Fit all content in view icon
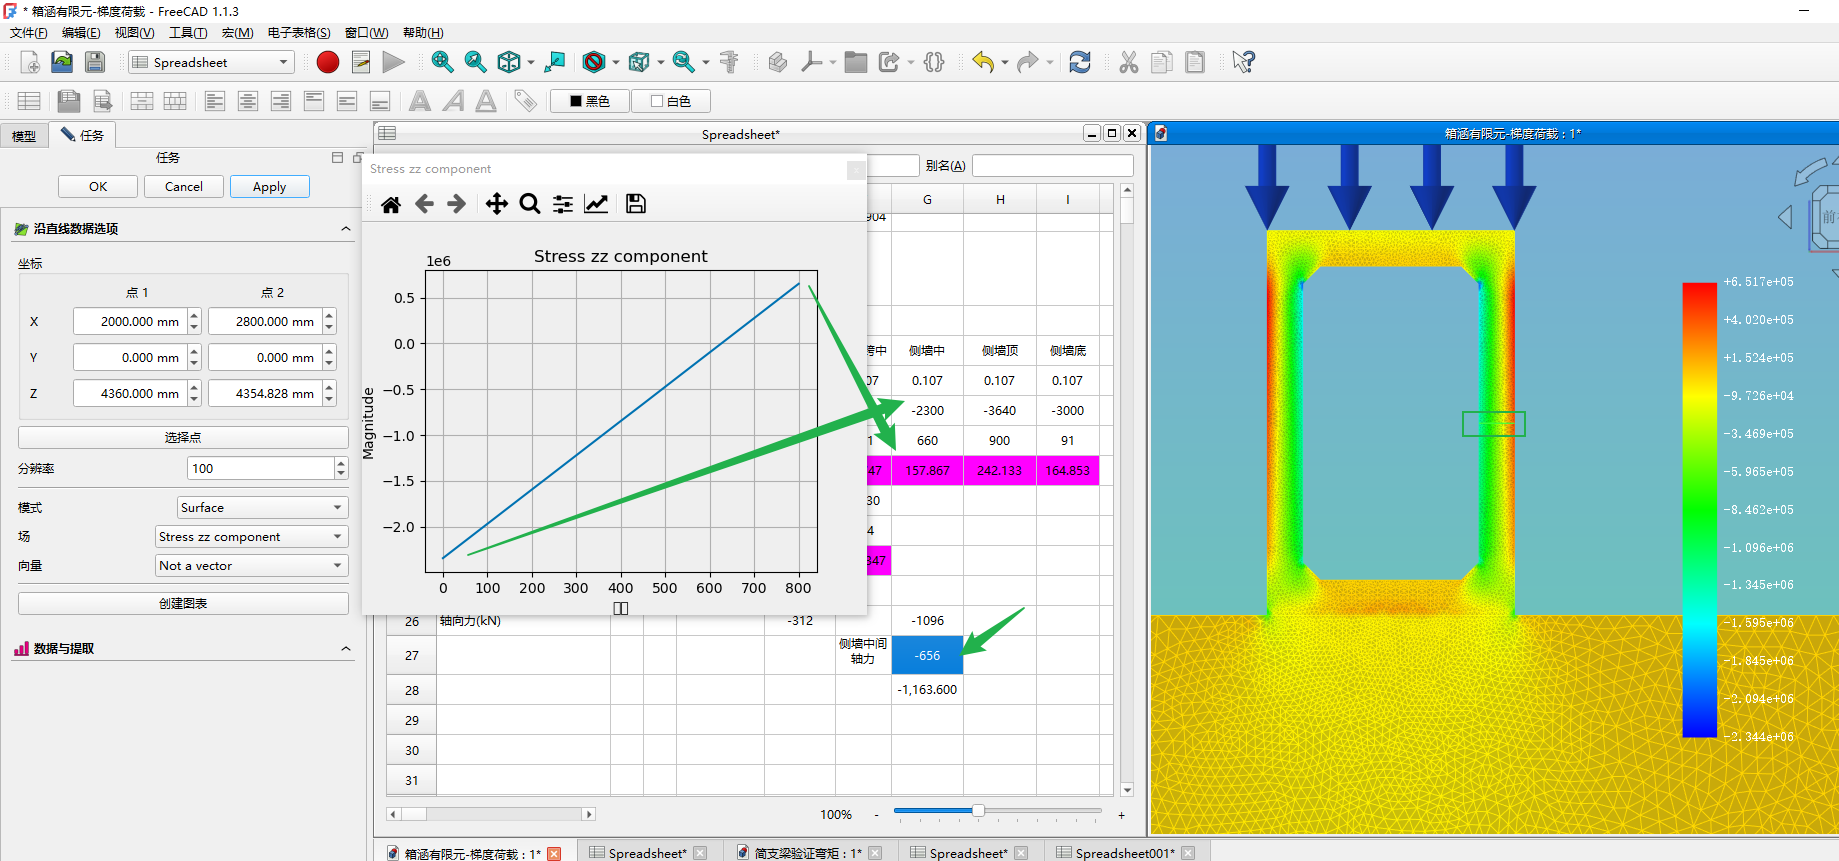Image resolution: width=1839 pixels, height=861 pixels. pos(442,62)
